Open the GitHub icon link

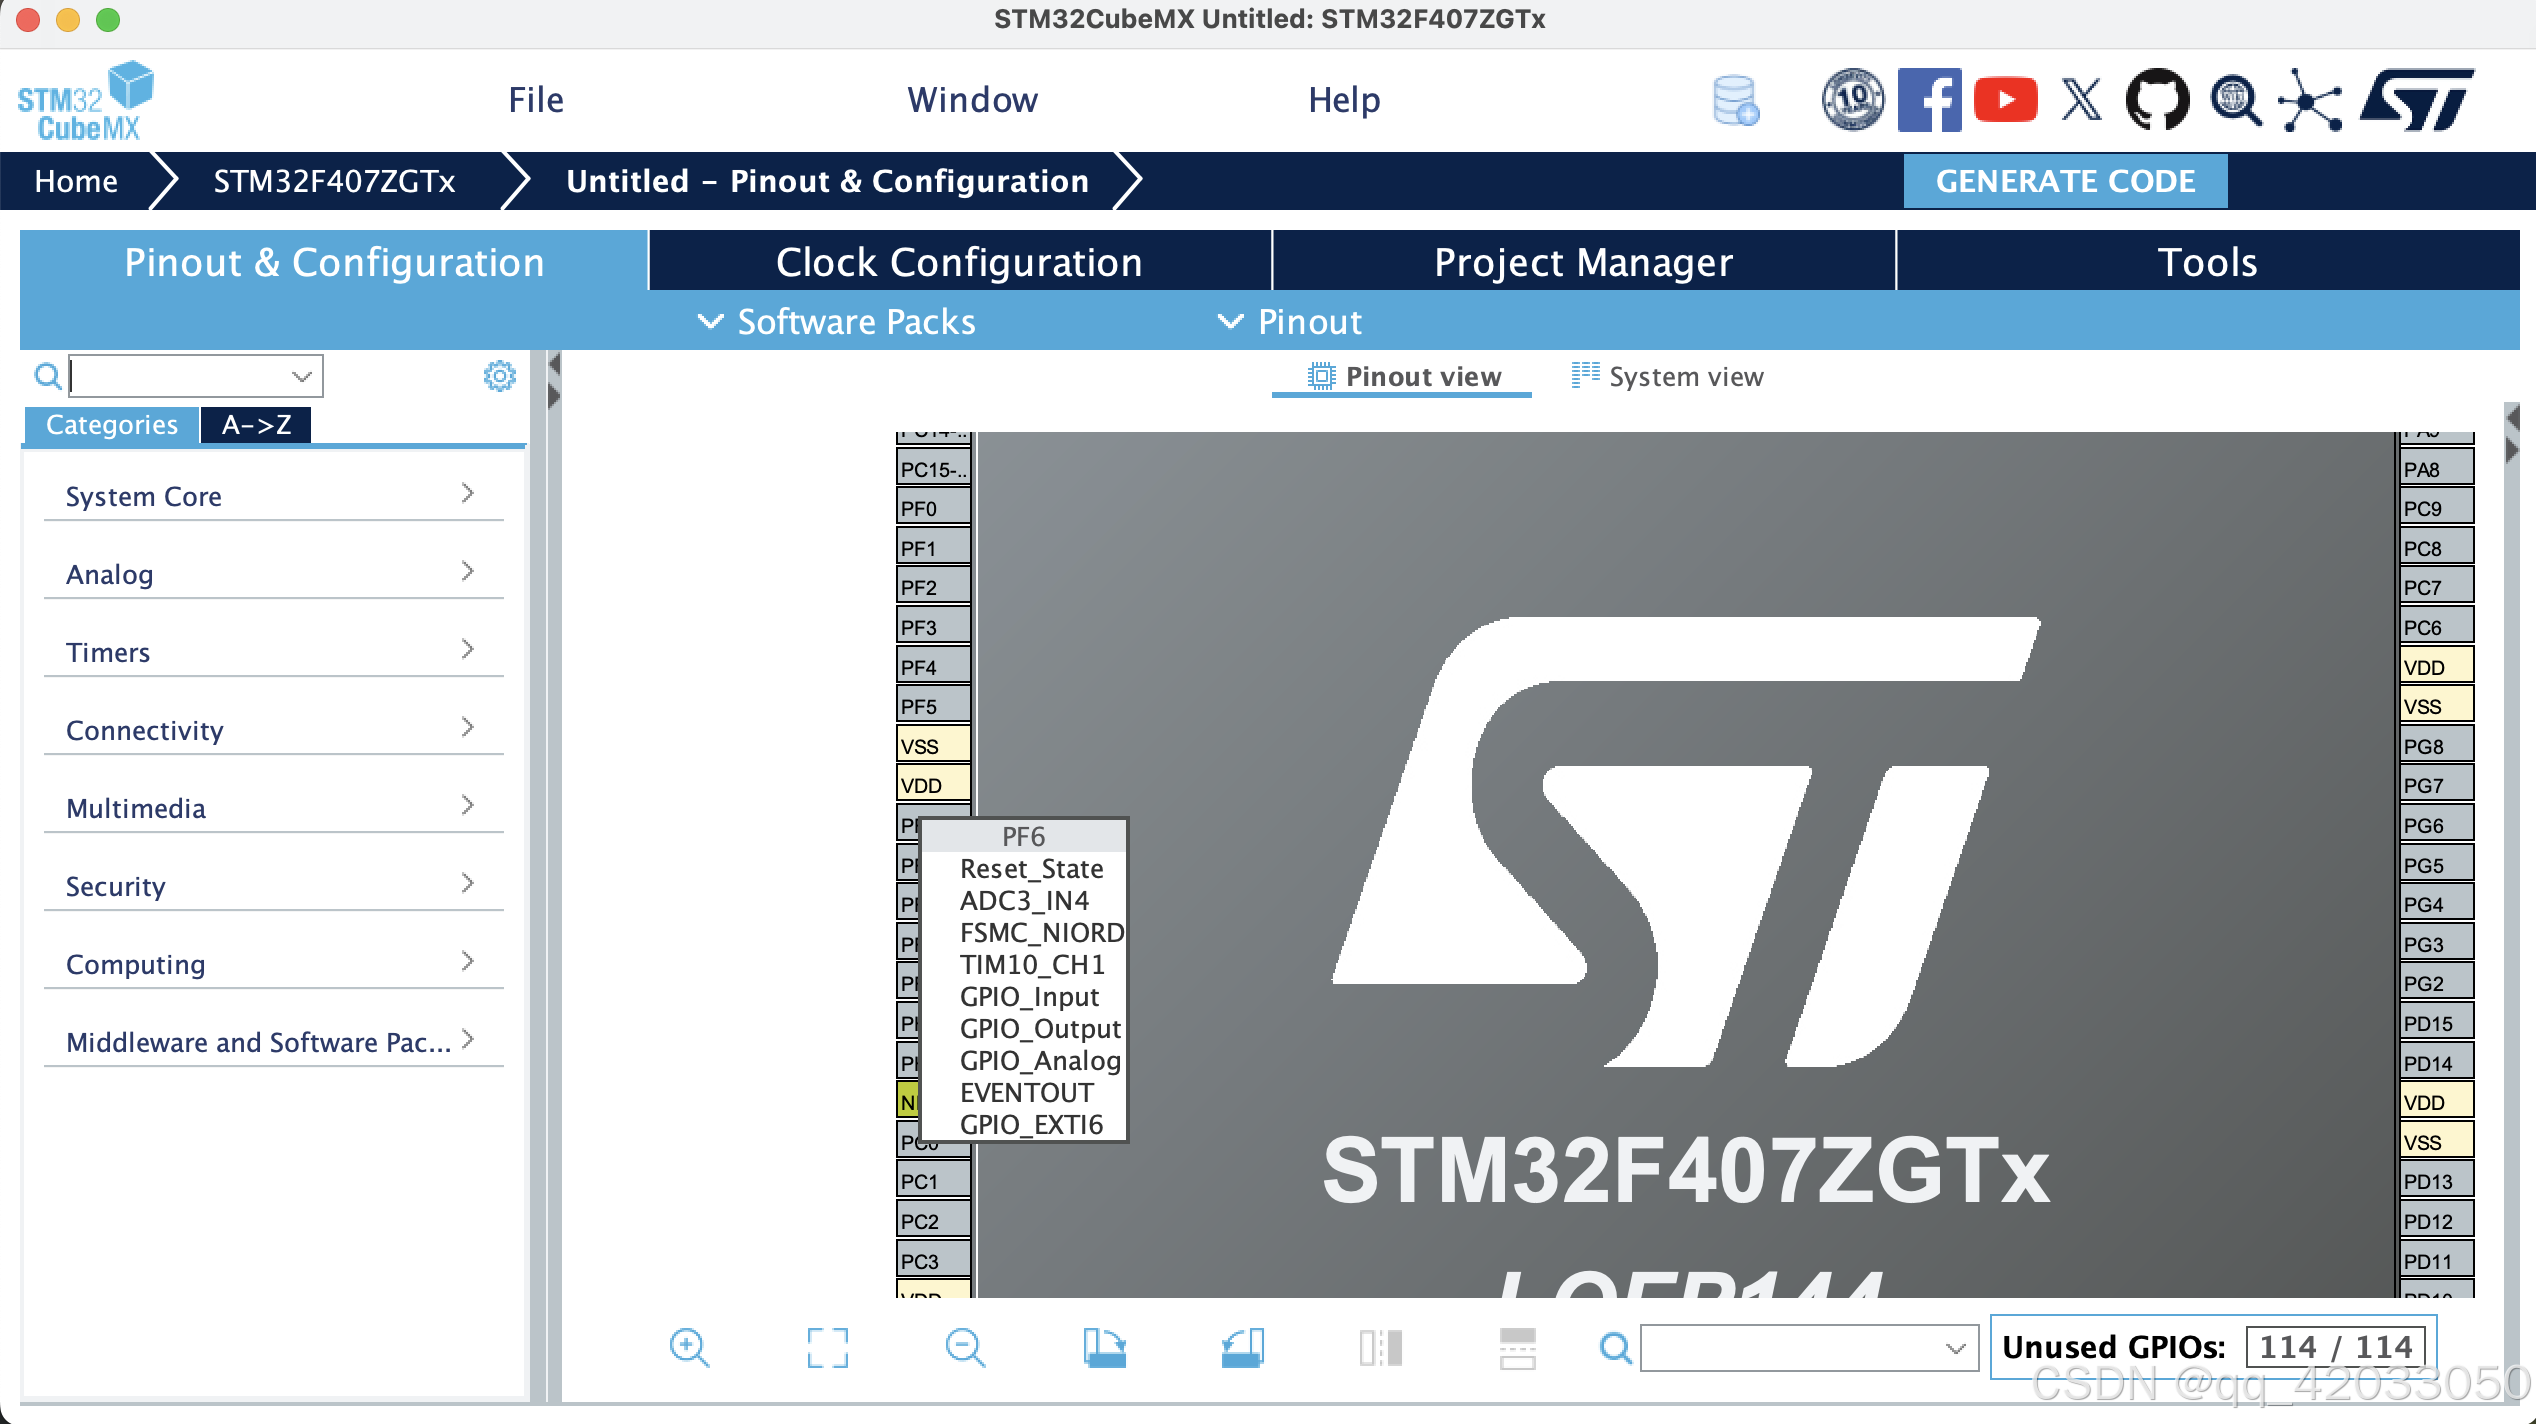[2157, 99]
